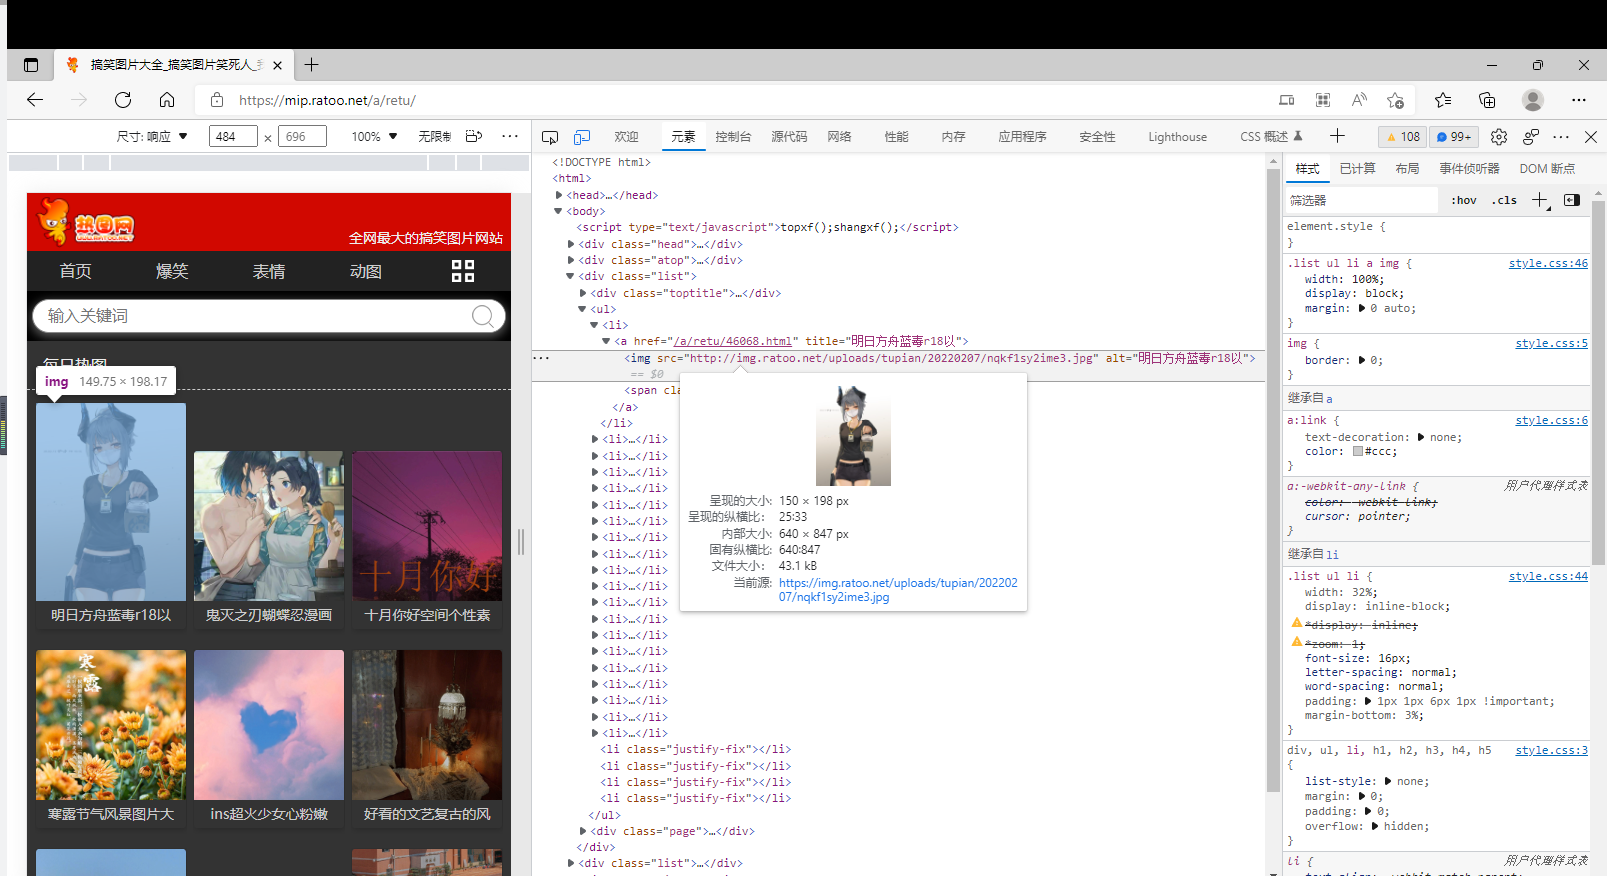Open the 鬼灭之刃蝴蝶忍漫画 thumbnail
Screen dimensions: 1607x876
coord(269,526)
